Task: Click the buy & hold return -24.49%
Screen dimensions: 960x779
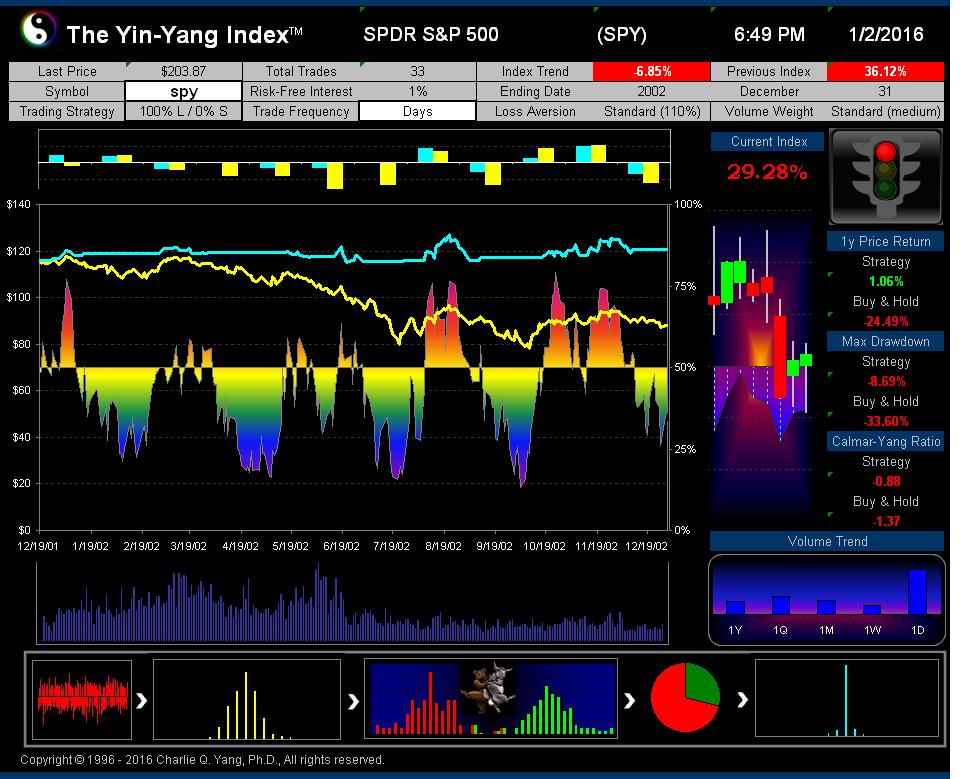Action: (x=886, y=322)
